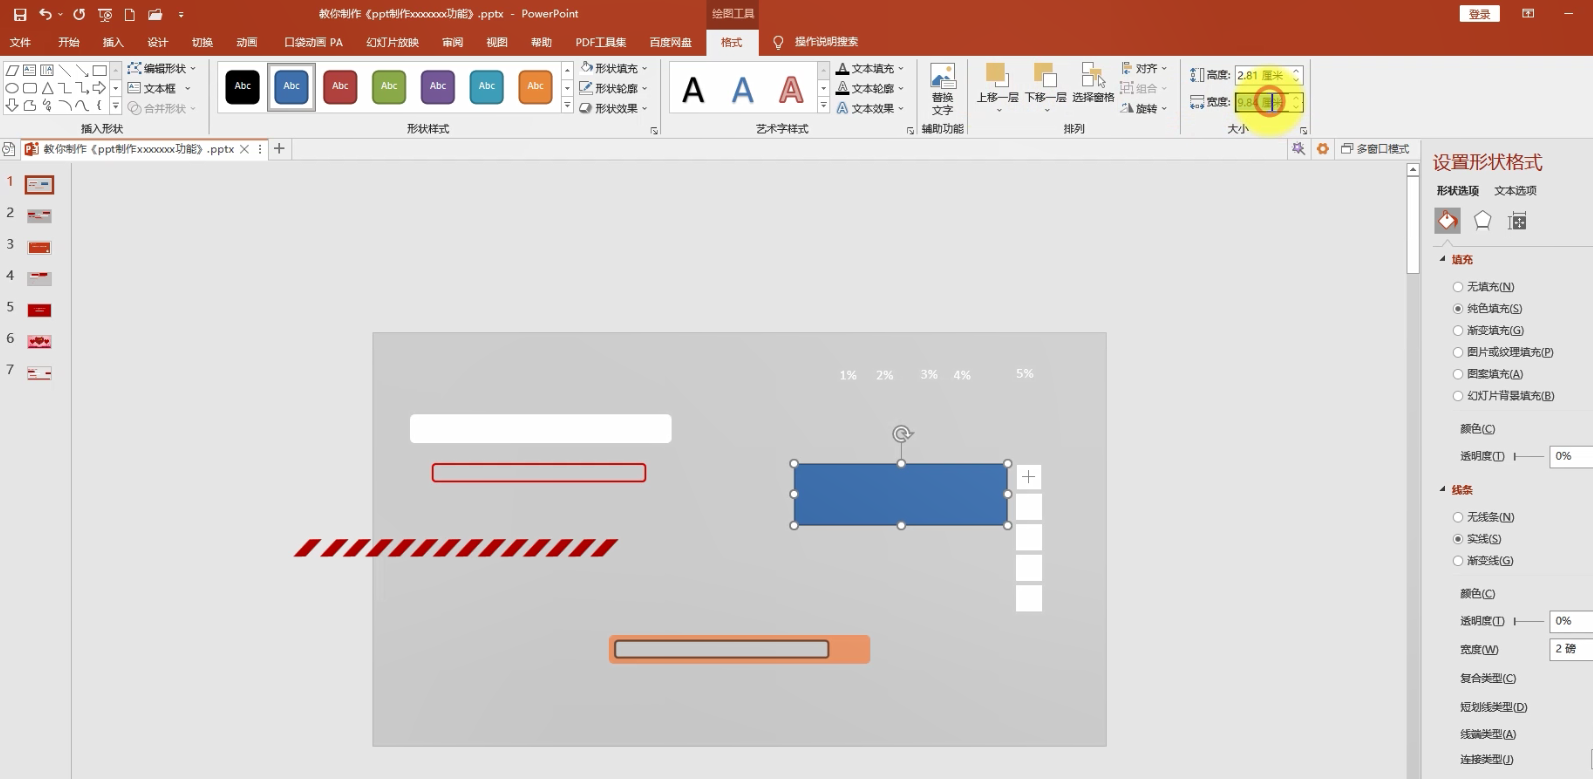Undo the last action

pyautogui.click(x=45, y=14)
